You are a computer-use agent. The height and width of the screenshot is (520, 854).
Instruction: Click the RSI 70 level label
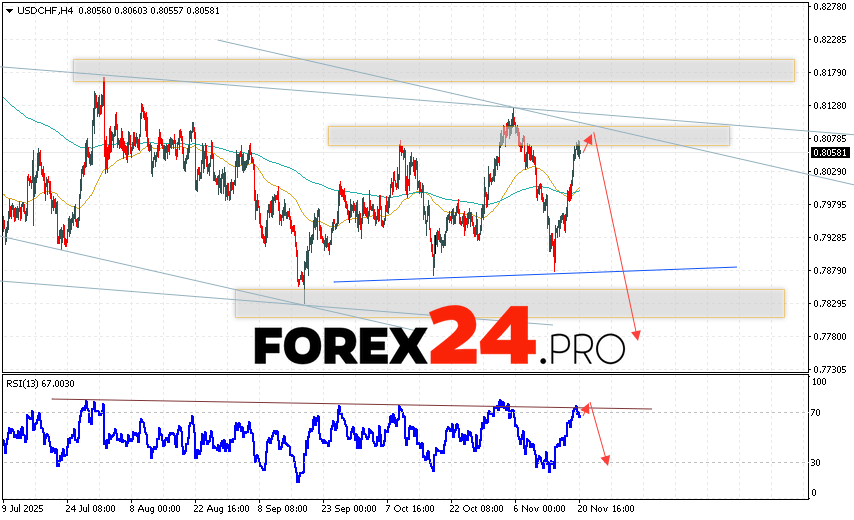click(x=817, y=412)
